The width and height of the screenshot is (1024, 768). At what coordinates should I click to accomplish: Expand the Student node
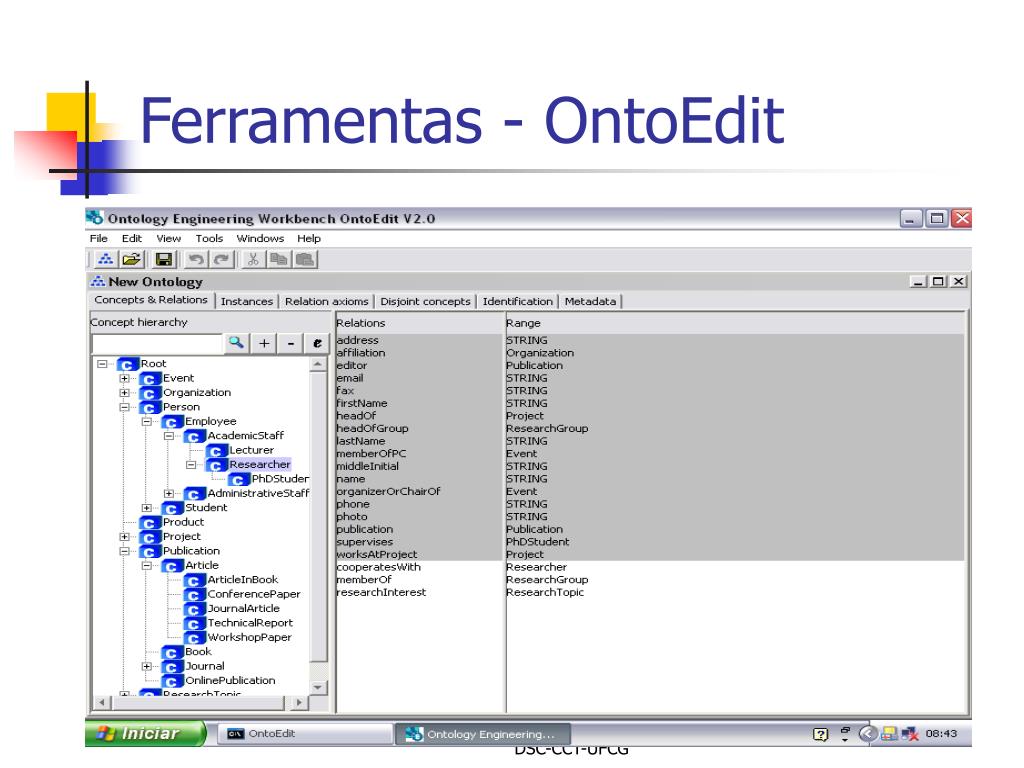146,507
